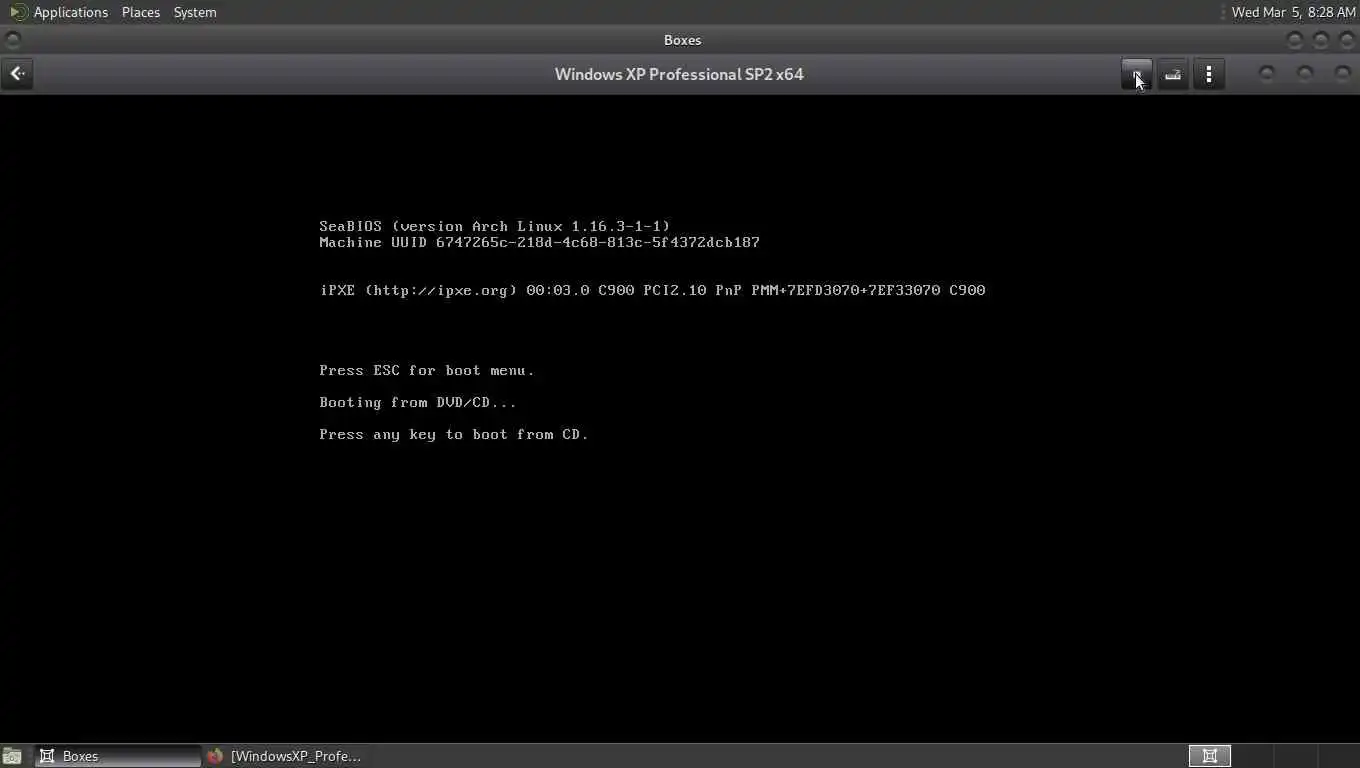
Task: Select the active workspace in the workspace switcher
Action: tap(1210, 756)
